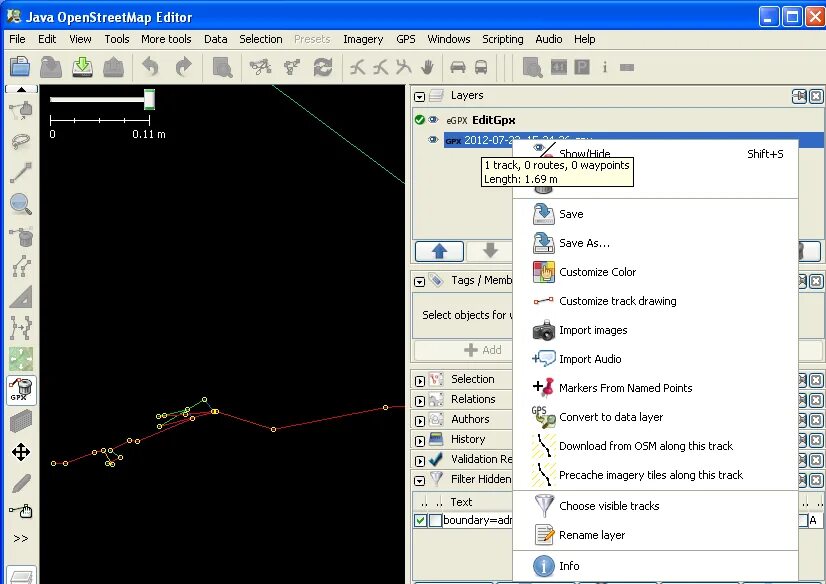Select the four-arrow move tool
826x584 pixels.
point(21,452)
